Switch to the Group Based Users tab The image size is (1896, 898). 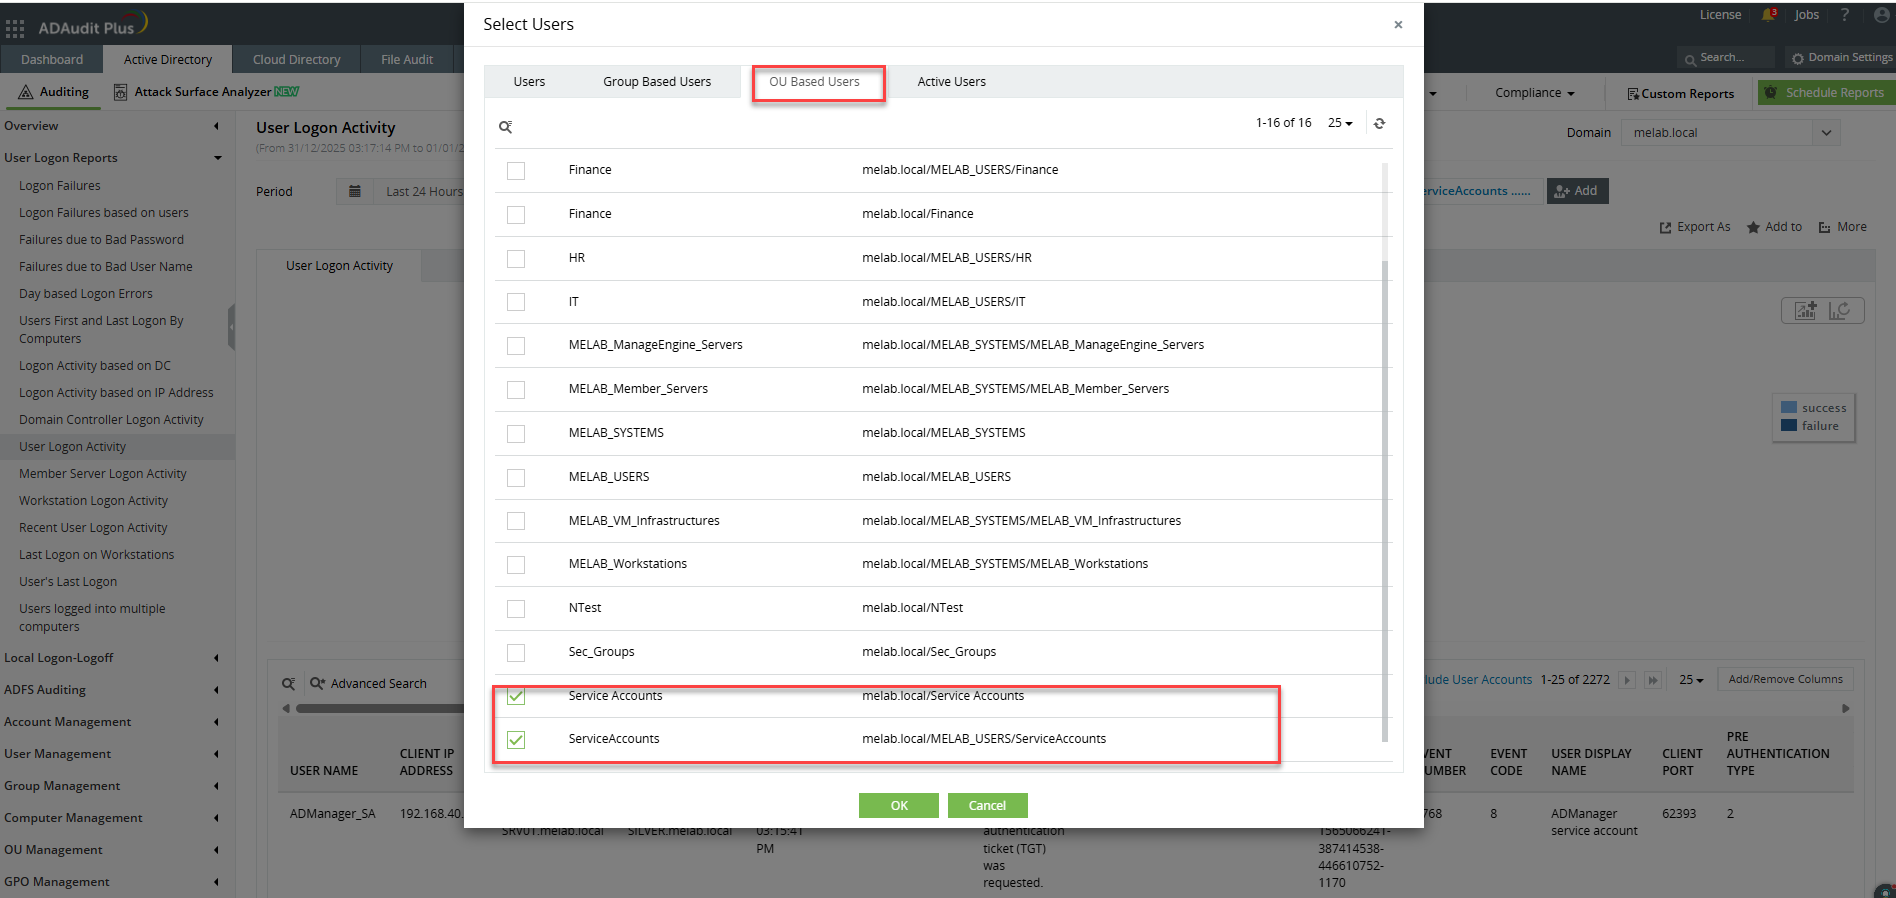(x=657, y=82)
